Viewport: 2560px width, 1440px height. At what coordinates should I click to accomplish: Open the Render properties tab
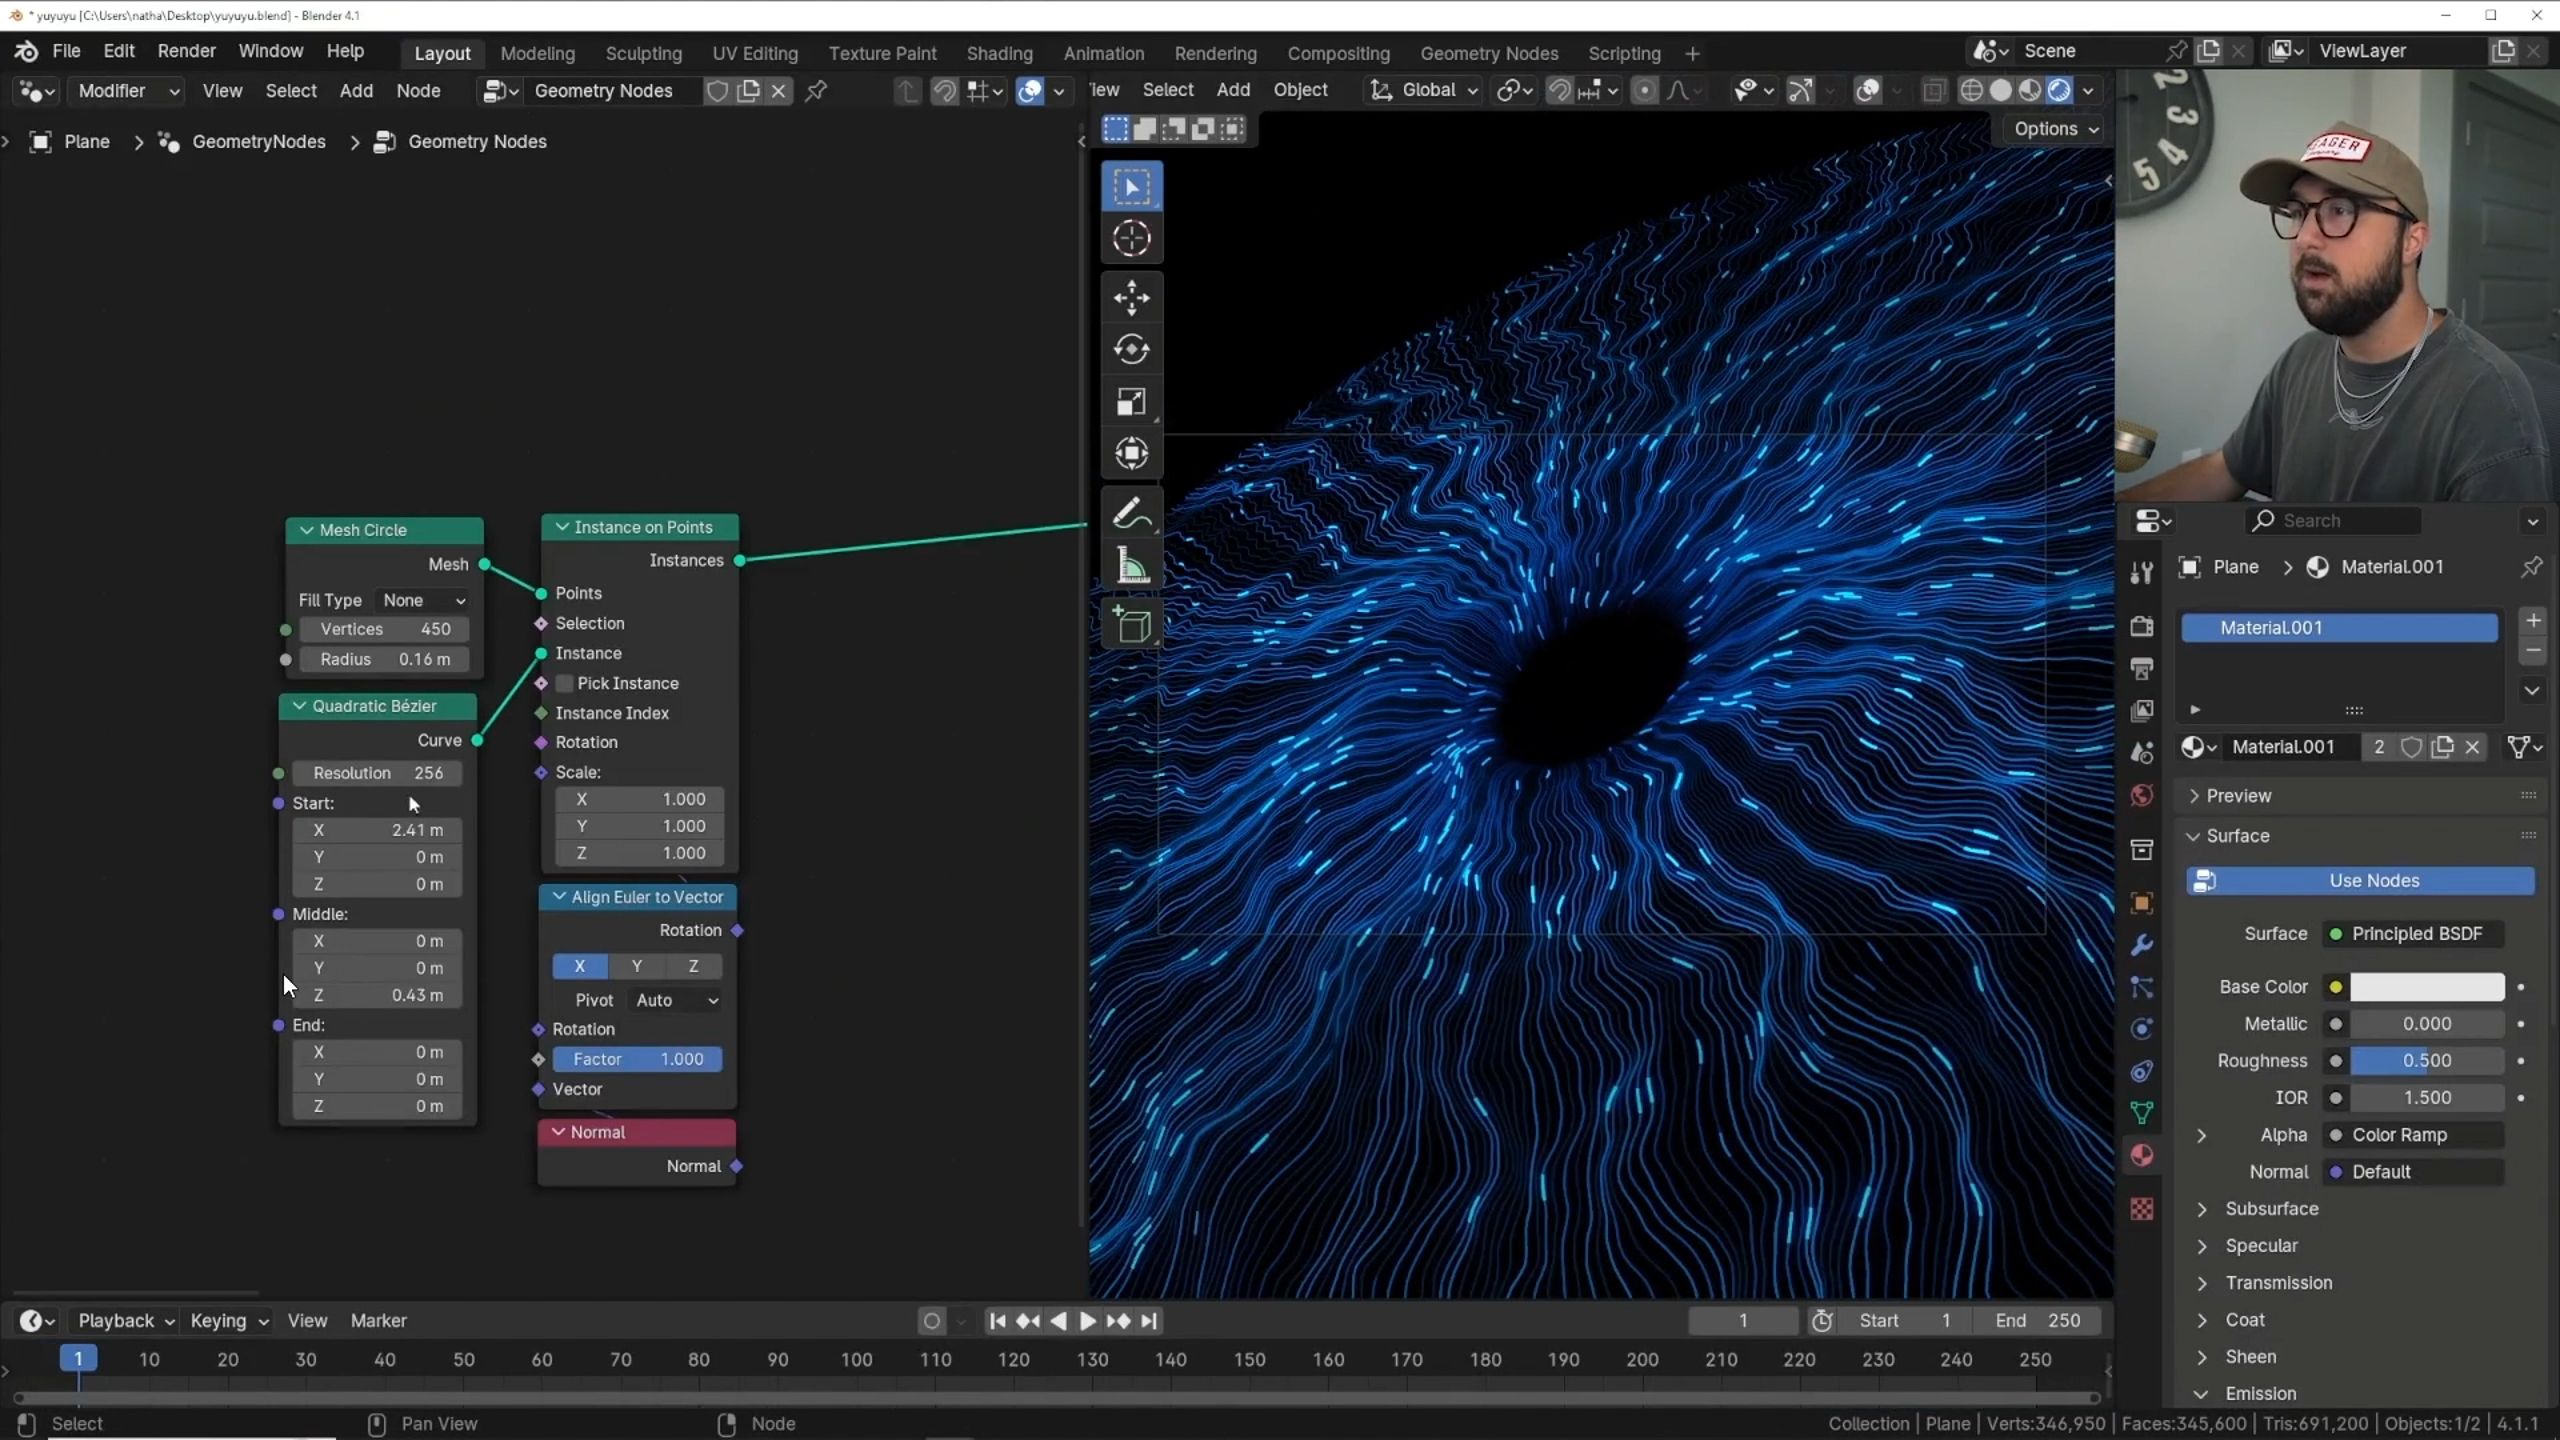point(2142,625)
